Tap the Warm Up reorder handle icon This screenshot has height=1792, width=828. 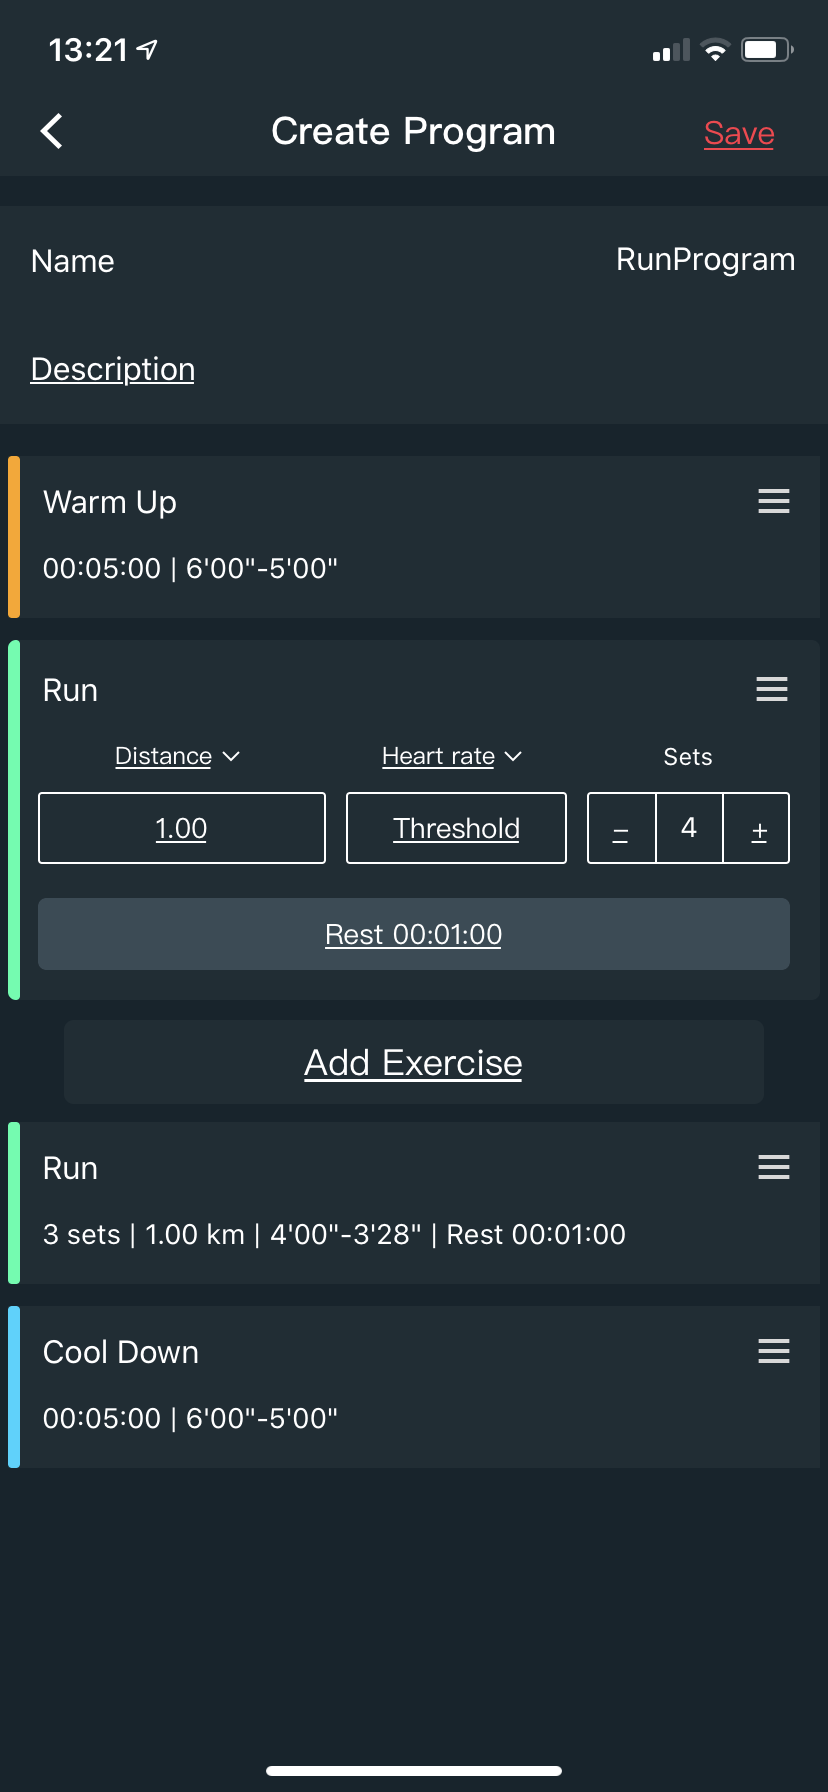click(x=773, y=501)
